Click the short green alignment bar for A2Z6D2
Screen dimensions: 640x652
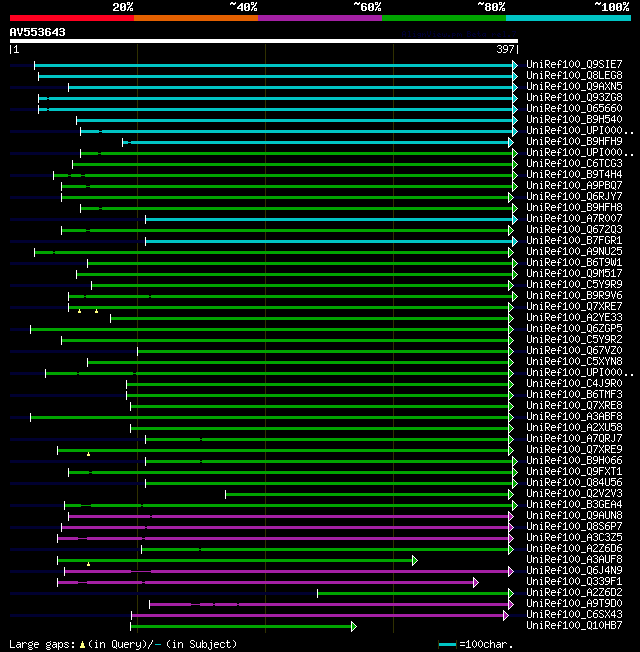tap(413, 593)
